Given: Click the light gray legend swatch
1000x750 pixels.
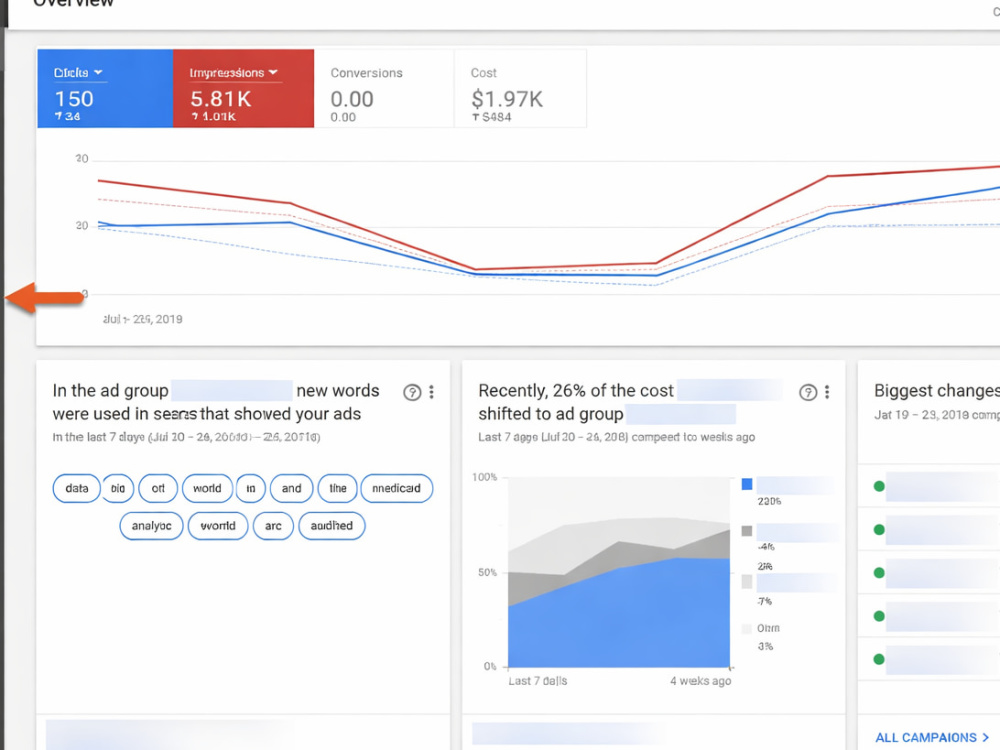Looking at the screenshot, I should coord(747,582).
